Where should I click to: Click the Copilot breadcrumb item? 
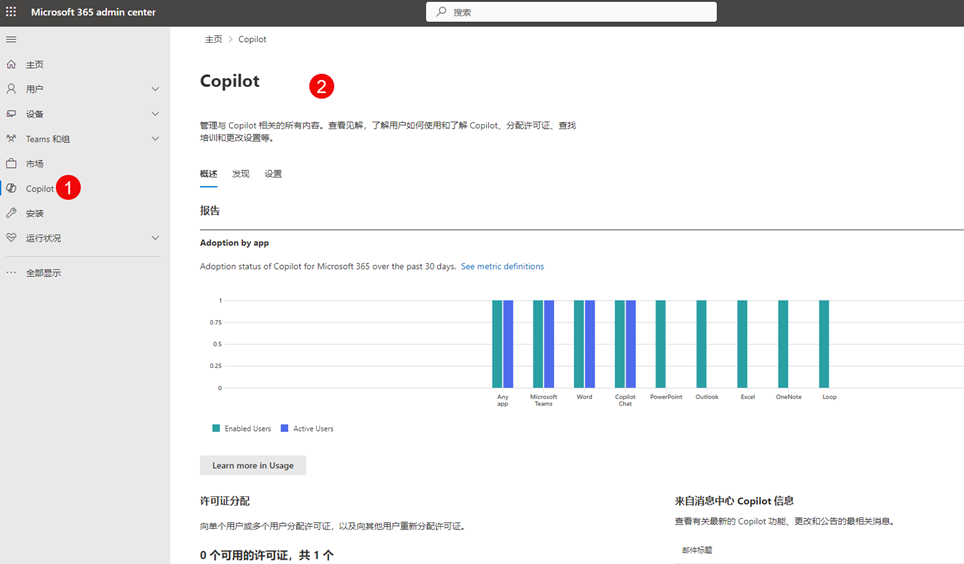[x=252, y=39]
